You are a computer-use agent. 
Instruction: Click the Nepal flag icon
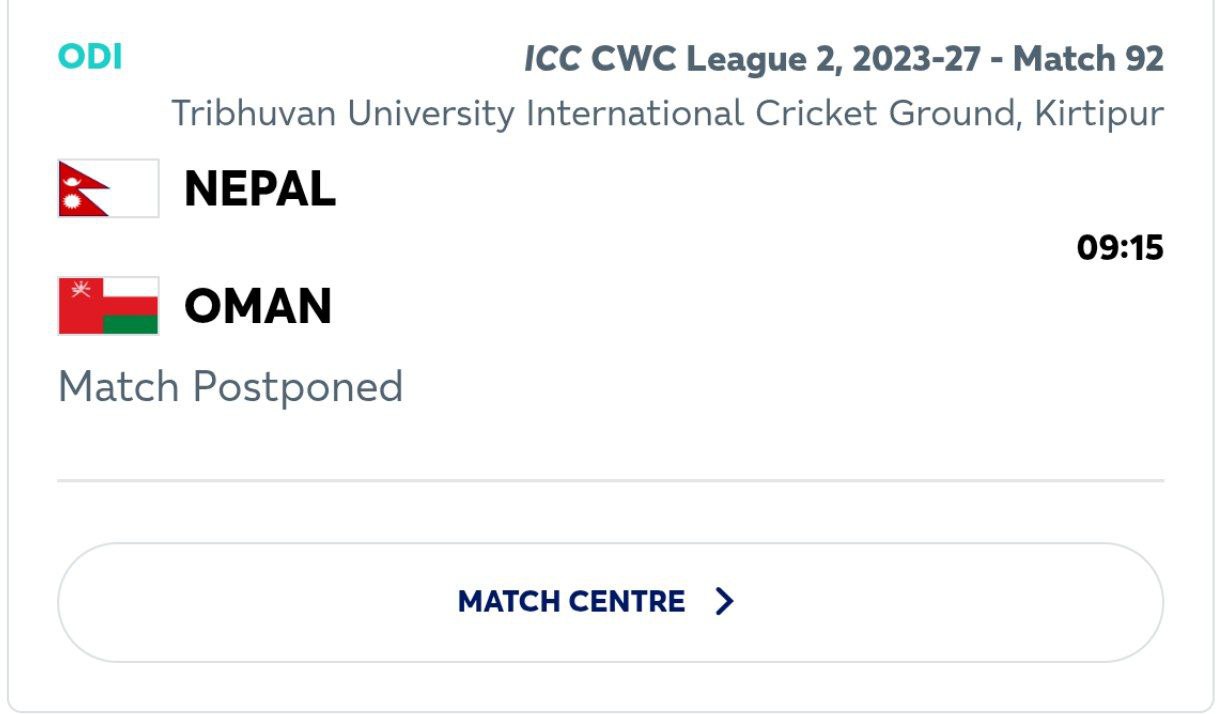[108, 188]
